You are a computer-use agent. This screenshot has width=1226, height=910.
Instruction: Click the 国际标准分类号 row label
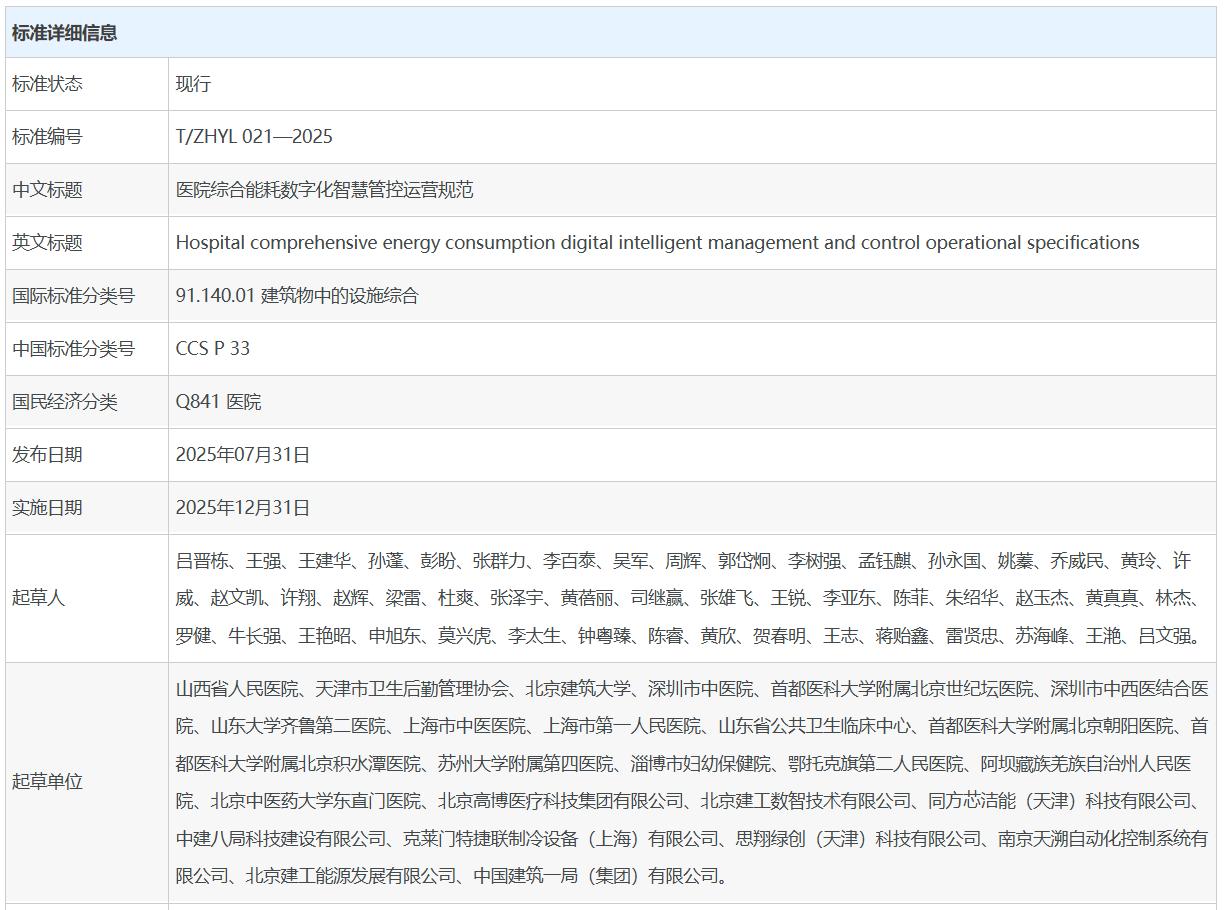pyautogui.click(x=73, y=296)
